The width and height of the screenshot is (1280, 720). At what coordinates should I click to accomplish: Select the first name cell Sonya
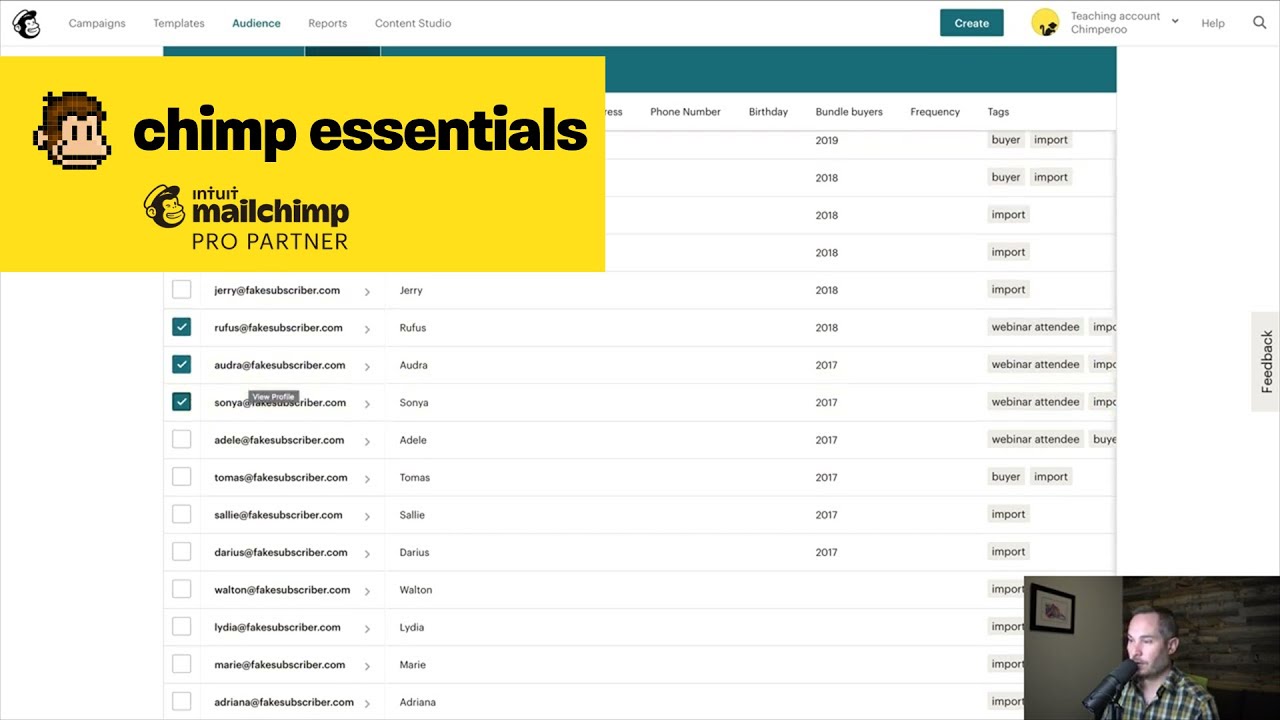tap(414, 402)
